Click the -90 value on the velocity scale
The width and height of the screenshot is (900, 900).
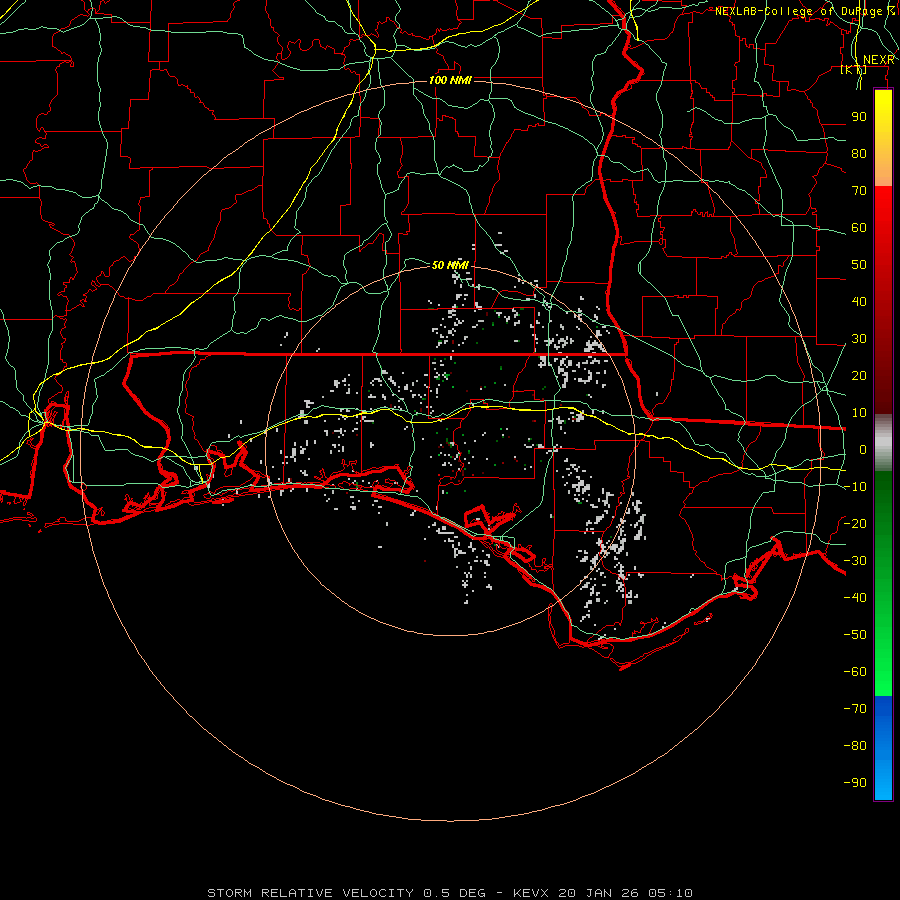[x=855, y=783]
